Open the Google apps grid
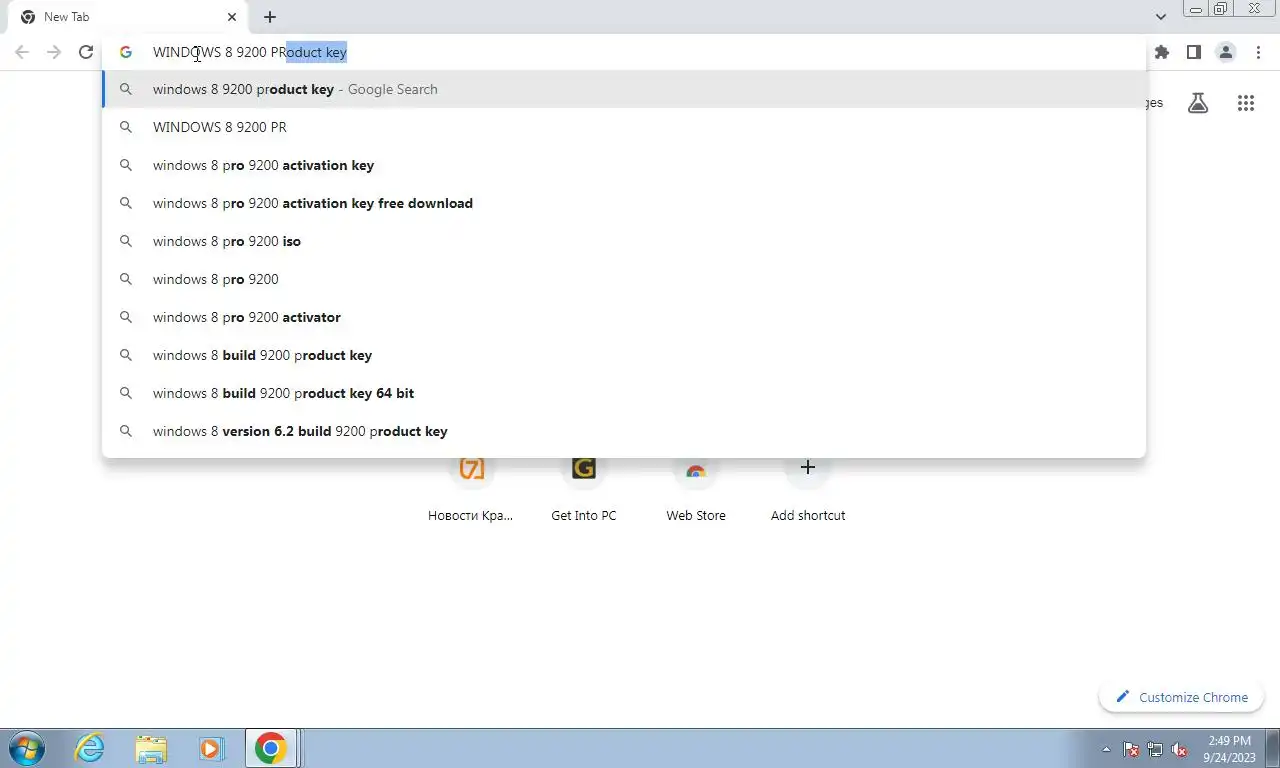Image resolution: width=1280 pixels, height=768 pixels. click(1245, 102)
